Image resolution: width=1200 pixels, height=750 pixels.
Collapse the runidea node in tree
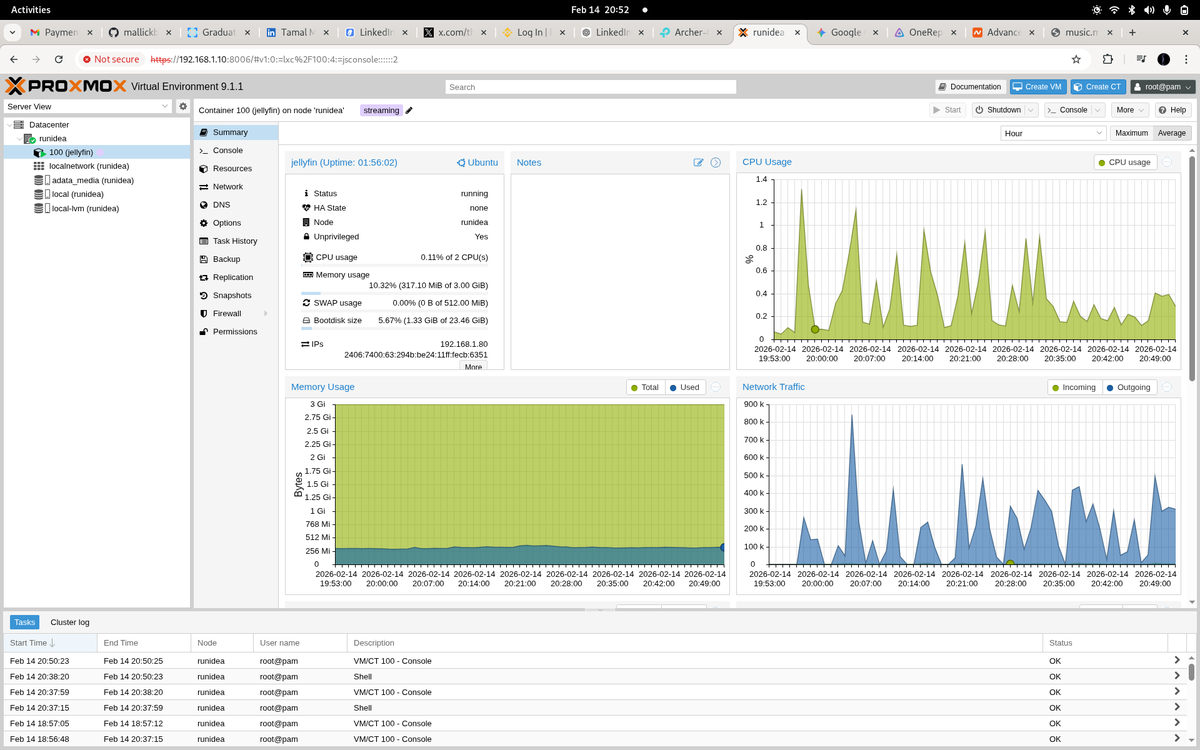[19, 138]
